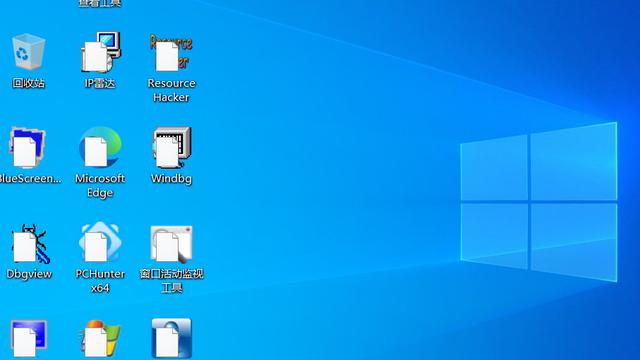Click the 'Windbg' text label
The width and height of the screenshot is (640, 360).
171,179
